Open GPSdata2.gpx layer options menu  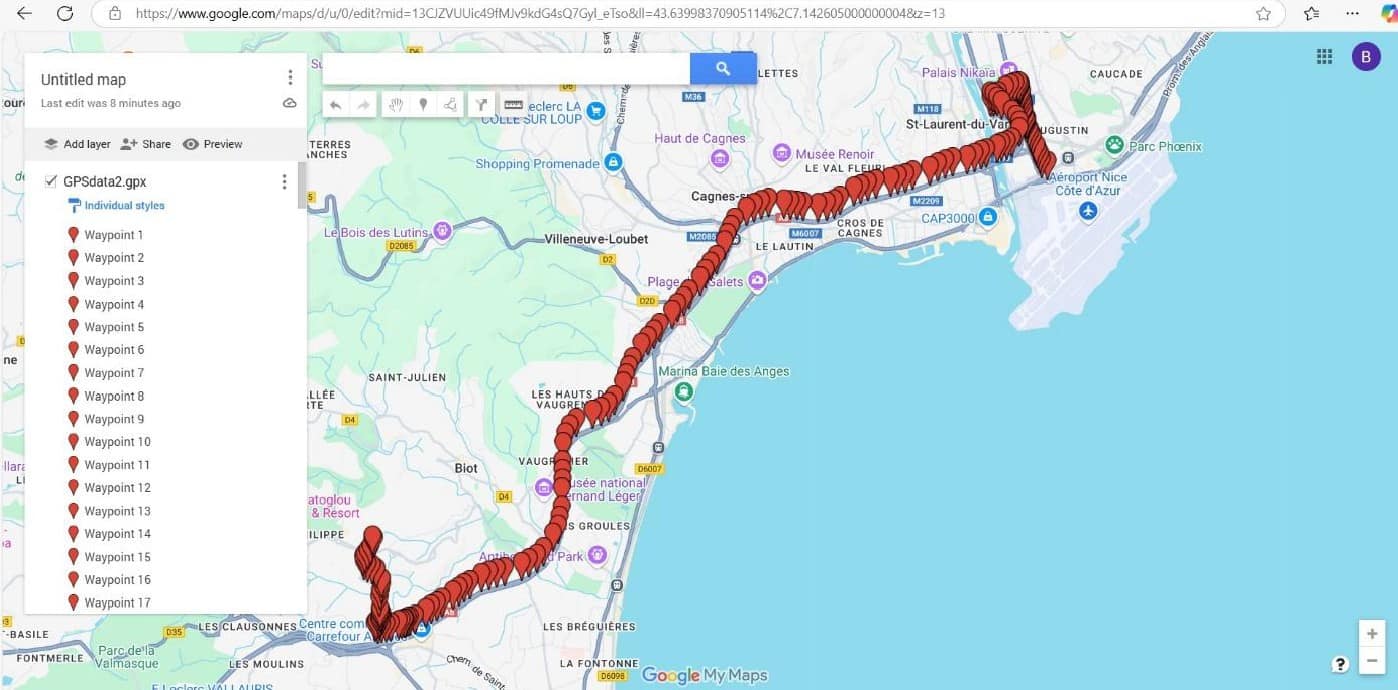click(284, 182)
